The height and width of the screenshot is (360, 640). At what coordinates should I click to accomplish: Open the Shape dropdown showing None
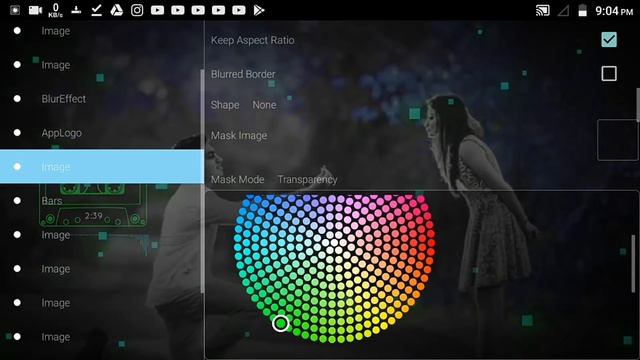click(264, 105)
